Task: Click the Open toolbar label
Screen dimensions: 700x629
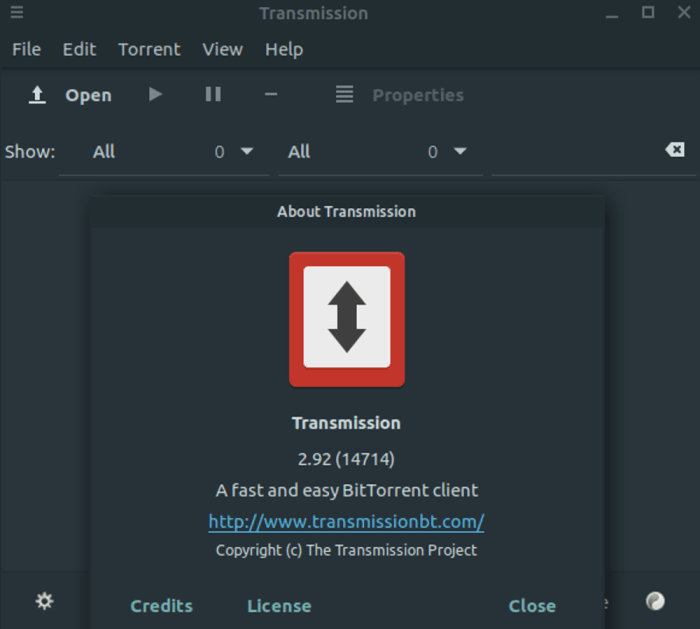Action: 88,95
